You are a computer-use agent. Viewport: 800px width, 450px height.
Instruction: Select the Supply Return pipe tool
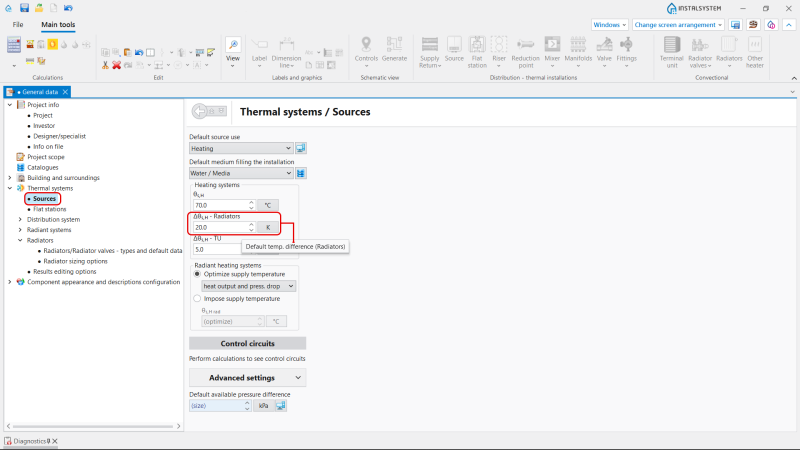click(430, 52)
